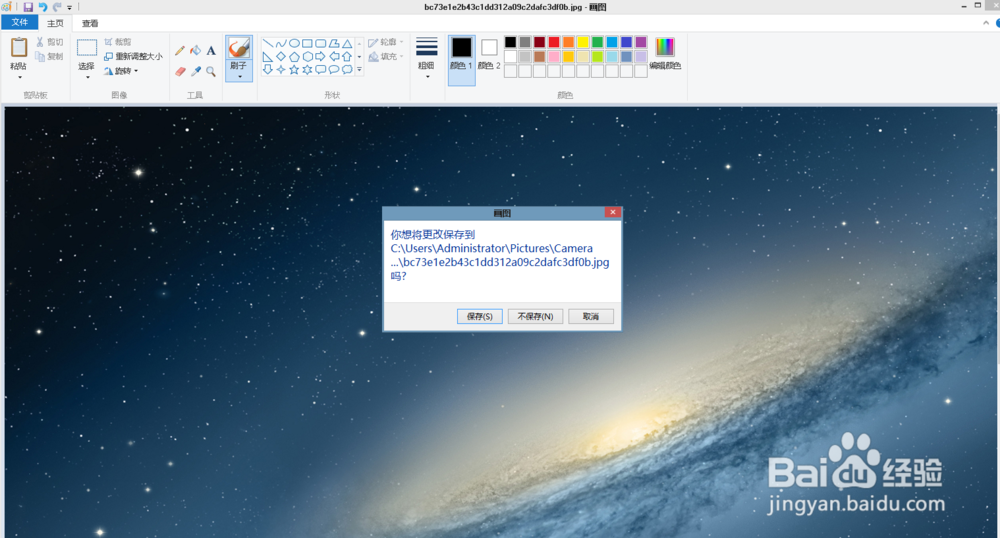Open the 填充 (Fill) dropdown
This screenshot has width=1000, height=538.
(386, 57)
